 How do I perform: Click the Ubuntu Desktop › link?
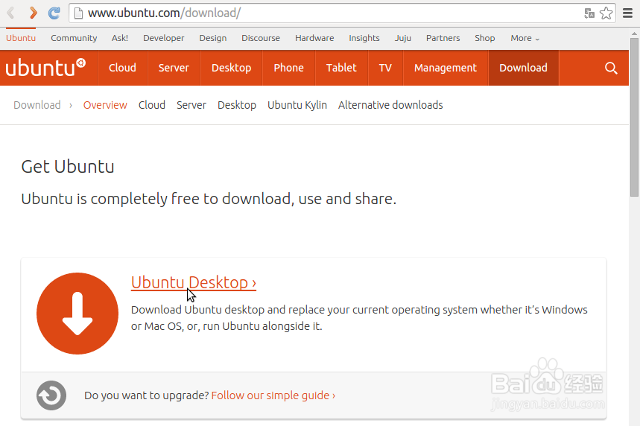pyautogui.click(x=193, y=282)
